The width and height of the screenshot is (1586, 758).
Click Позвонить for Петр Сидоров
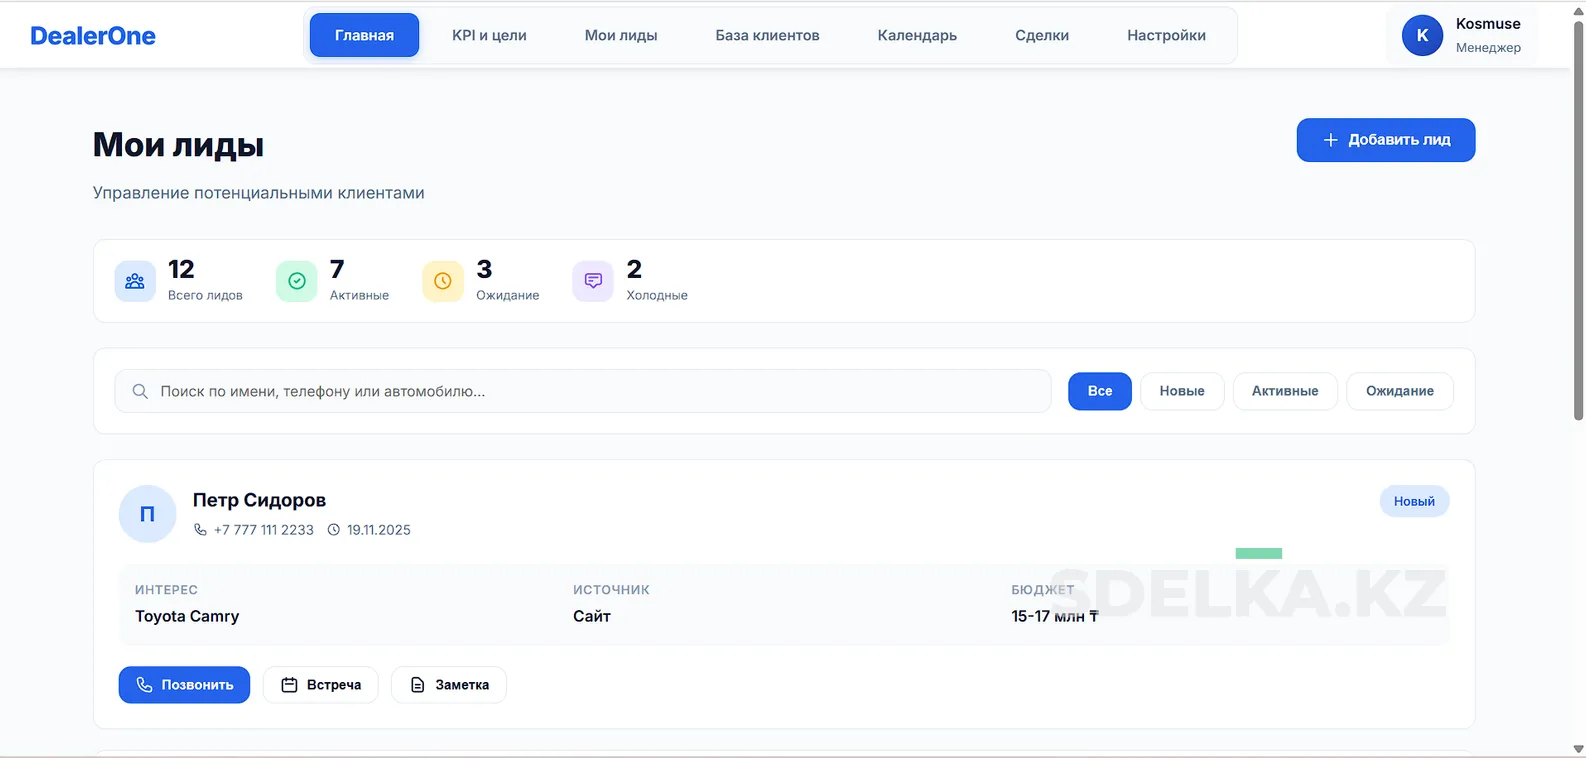tap(184, 685)
